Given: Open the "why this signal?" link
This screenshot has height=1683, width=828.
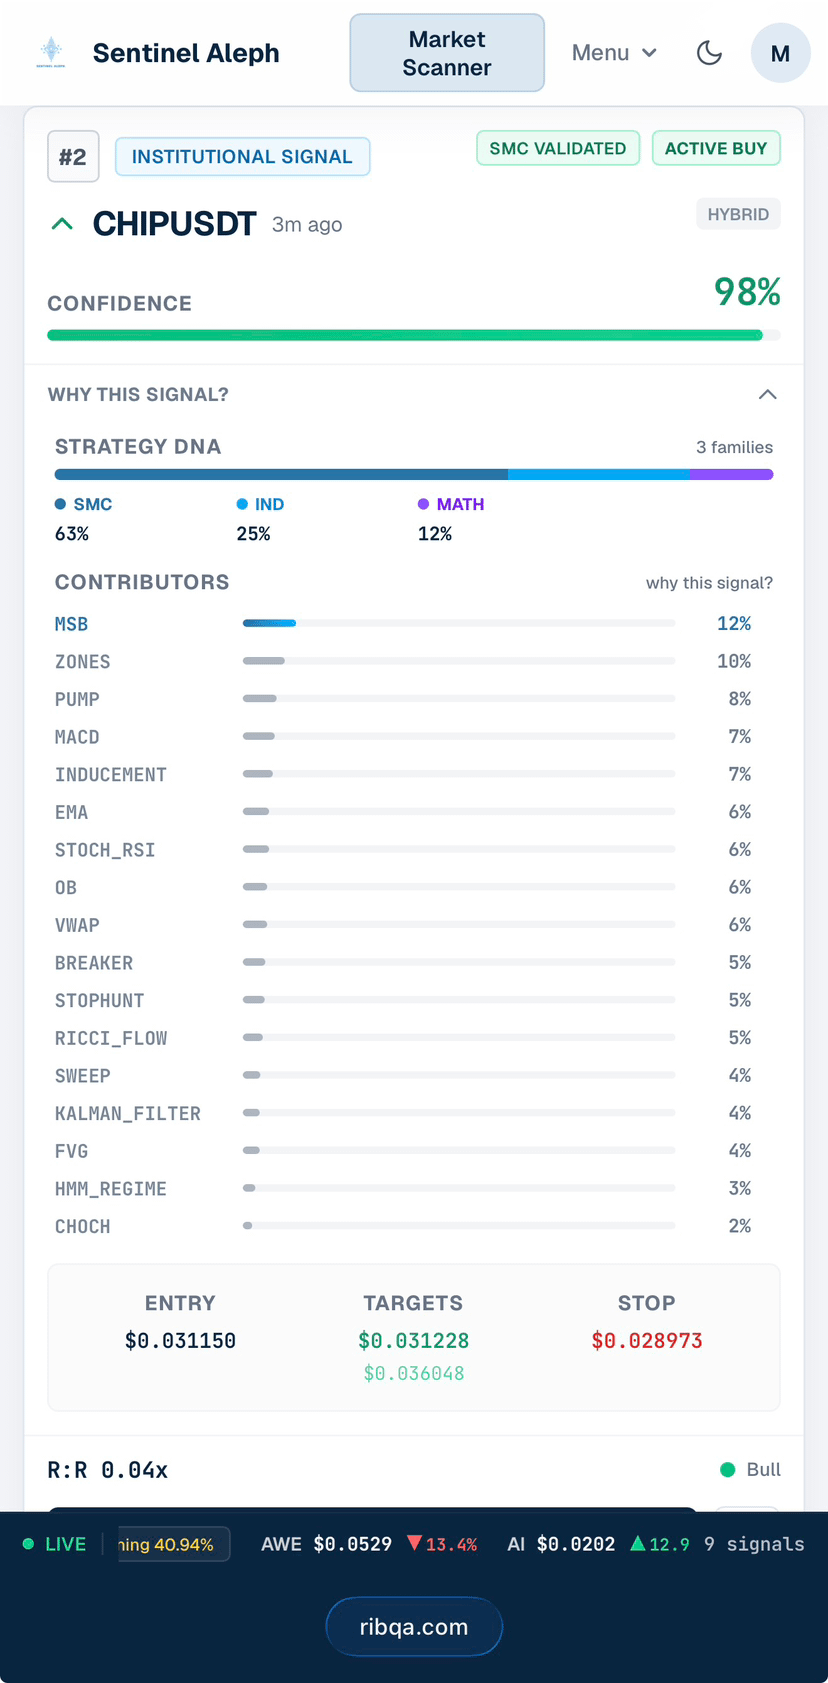Looking at the screenshot, I should 709,583.
